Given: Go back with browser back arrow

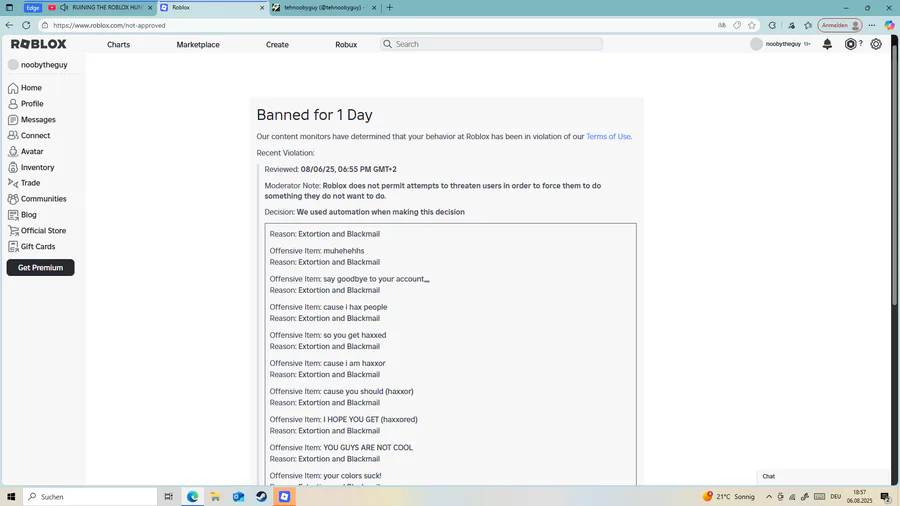Looking at the screenshot, I should pos(9,25).
